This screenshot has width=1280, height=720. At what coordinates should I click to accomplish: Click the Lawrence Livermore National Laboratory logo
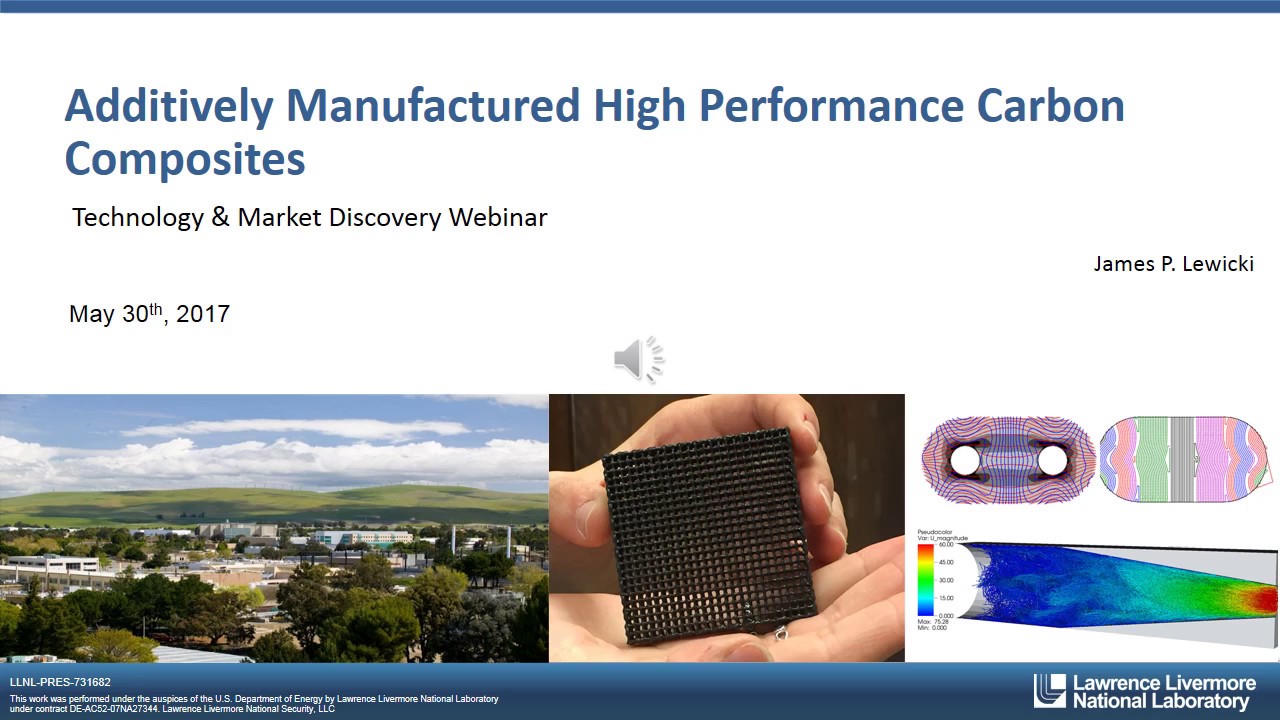tap(1144, 691)
